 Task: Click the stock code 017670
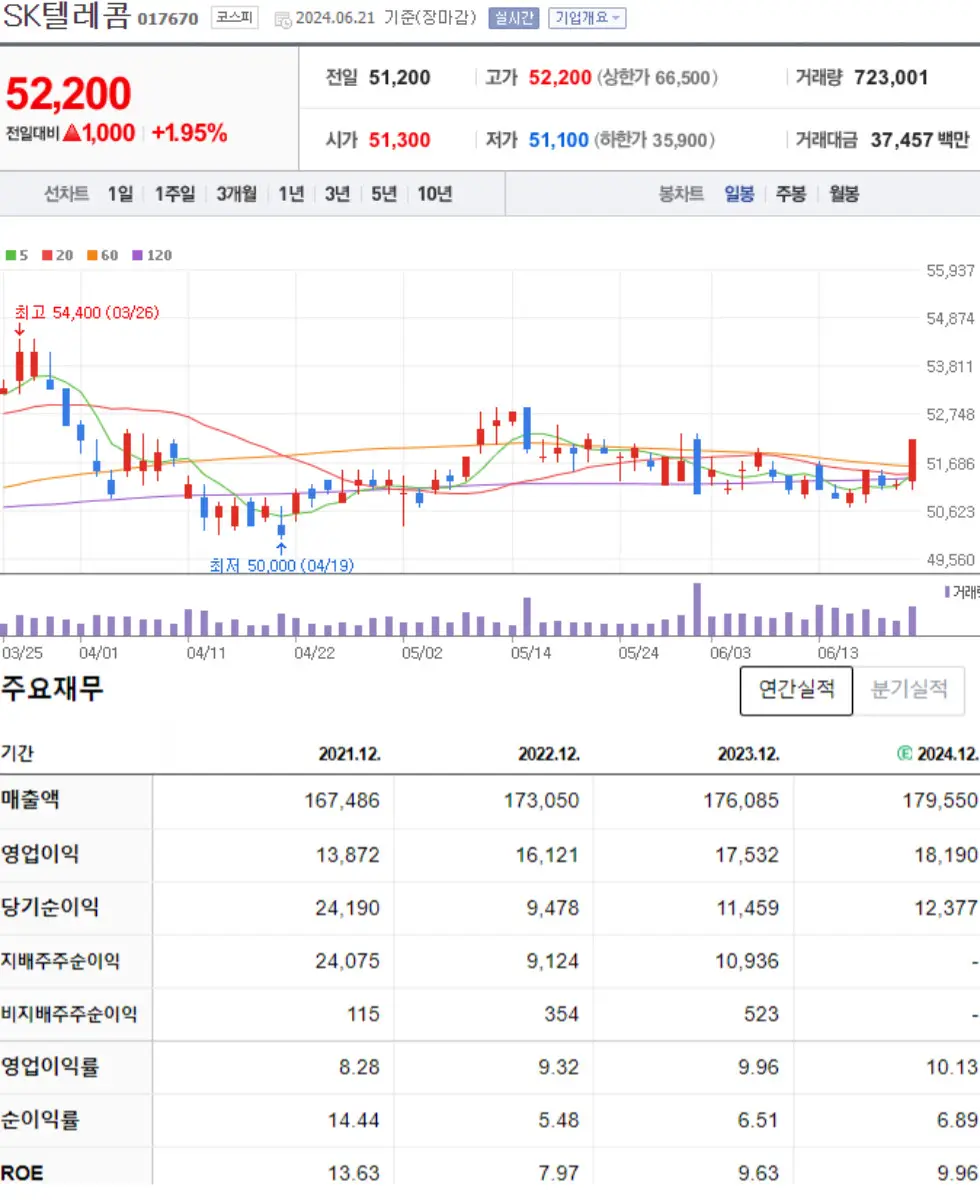click(x=168, y=19)
